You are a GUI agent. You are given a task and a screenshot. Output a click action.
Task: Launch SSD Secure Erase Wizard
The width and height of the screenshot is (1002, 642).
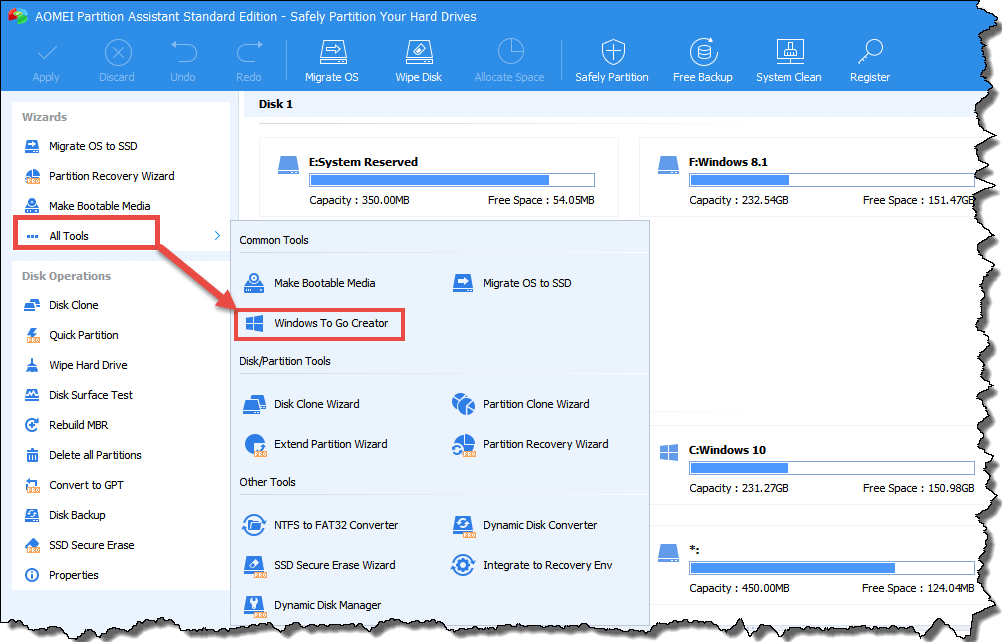[320, 565]
